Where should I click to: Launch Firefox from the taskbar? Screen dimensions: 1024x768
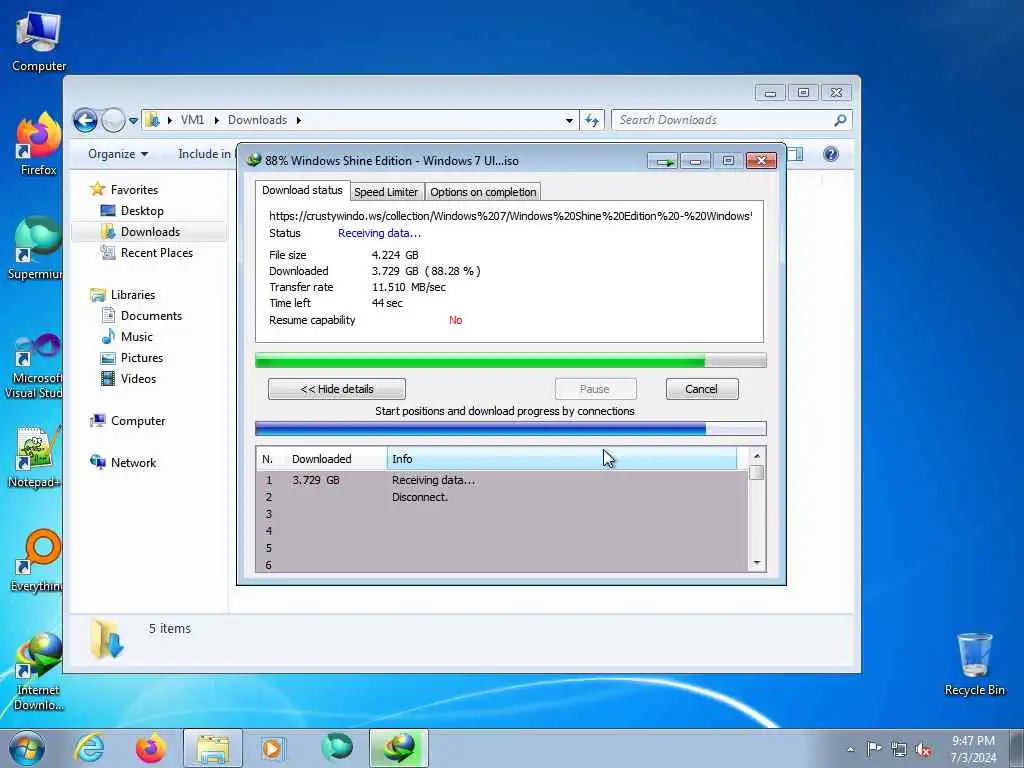tap(150, 748)
